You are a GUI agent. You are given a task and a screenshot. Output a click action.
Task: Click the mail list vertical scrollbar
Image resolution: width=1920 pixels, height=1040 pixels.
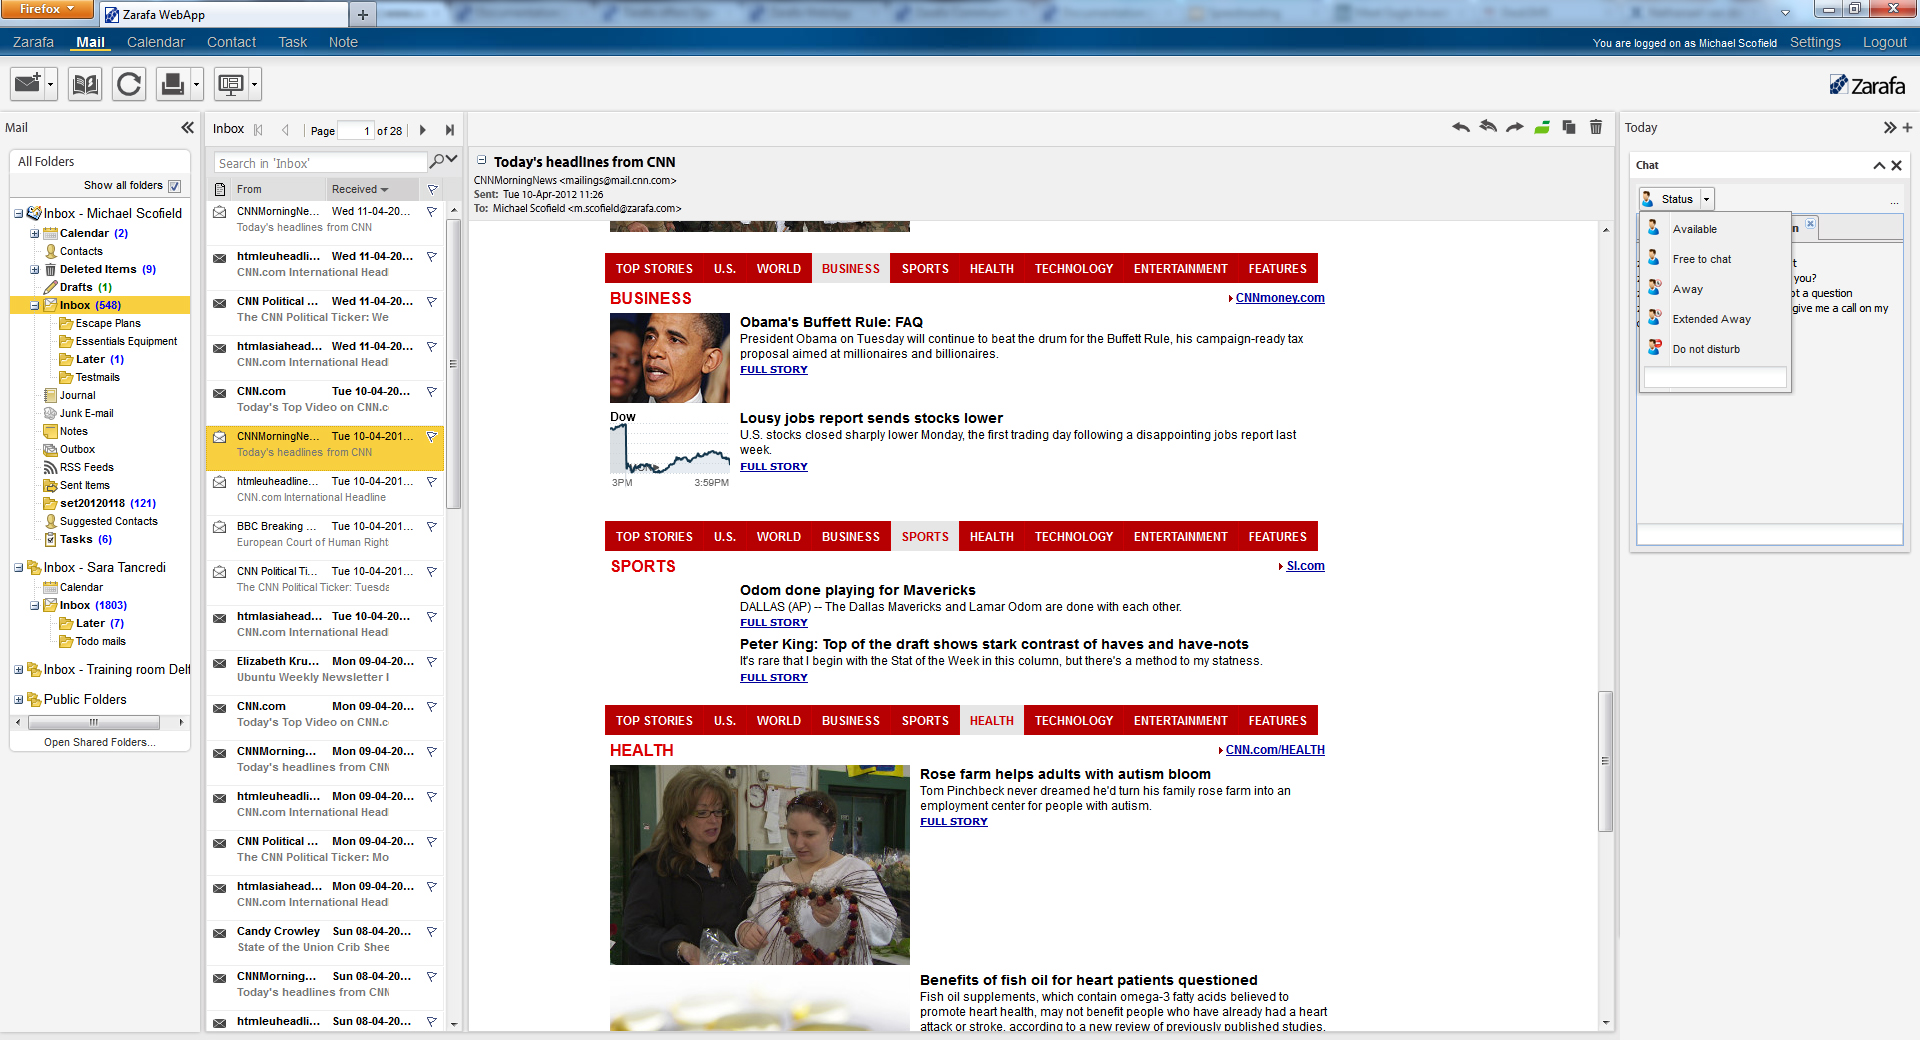click(x=454, y=365)
